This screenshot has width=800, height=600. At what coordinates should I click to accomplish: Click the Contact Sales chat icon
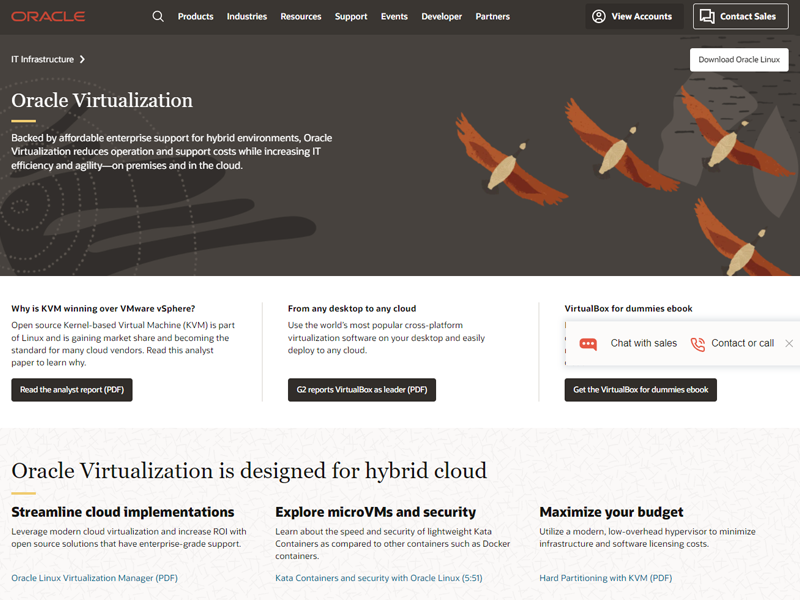(x=707, y=17)
